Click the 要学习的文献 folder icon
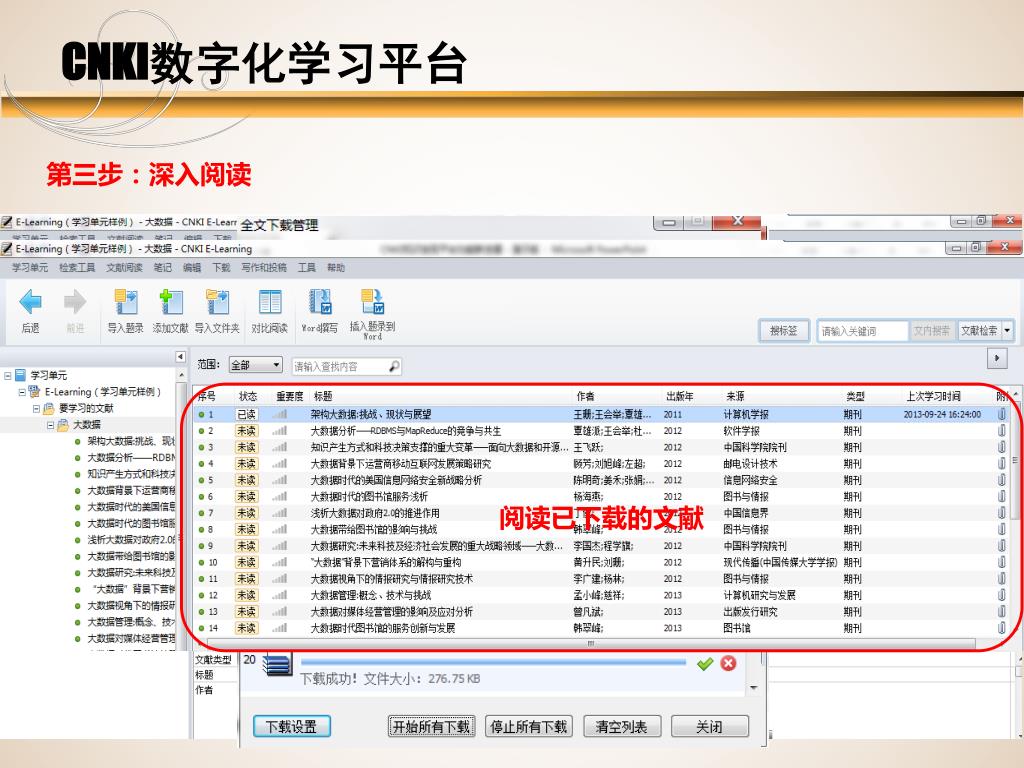Screen dimensions: 1024x768 tap(48, 409)
